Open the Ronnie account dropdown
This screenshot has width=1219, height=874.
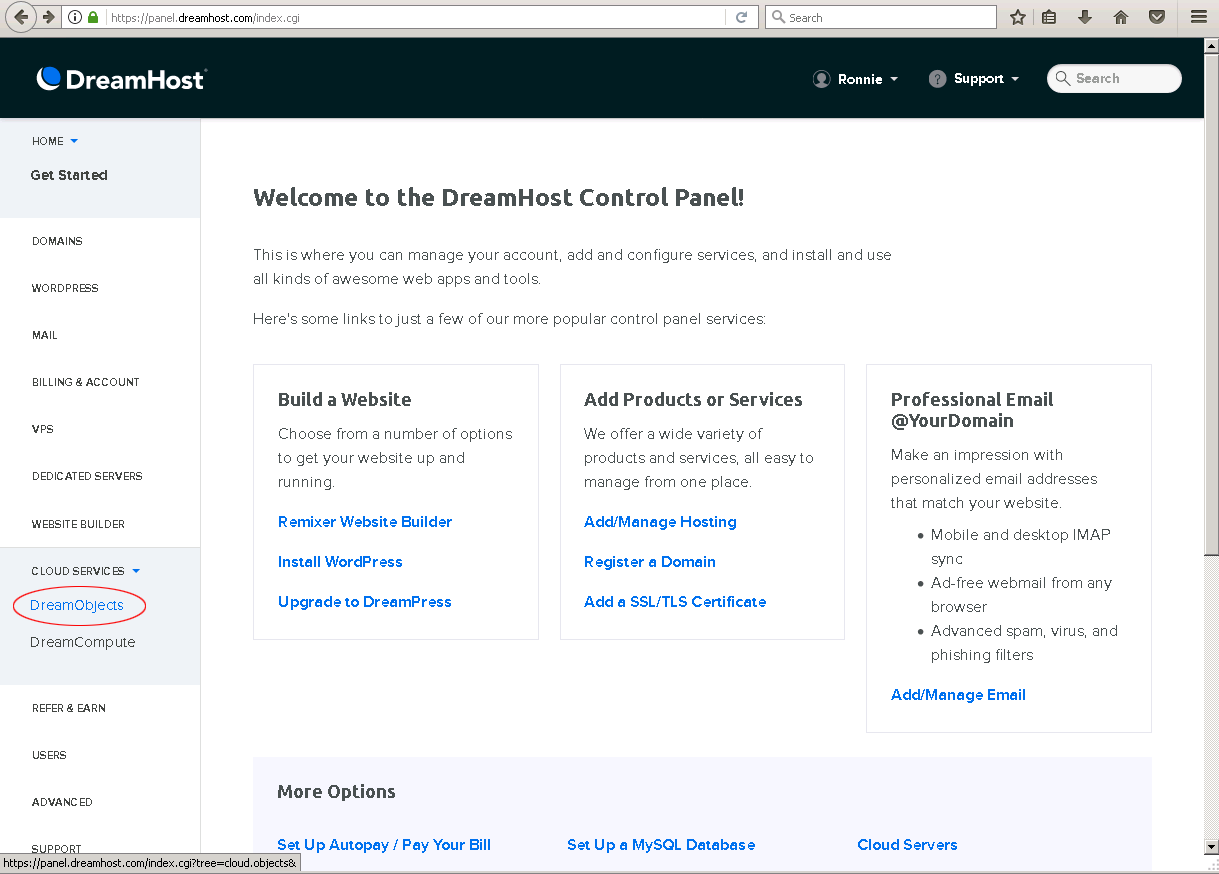(868, 79)
